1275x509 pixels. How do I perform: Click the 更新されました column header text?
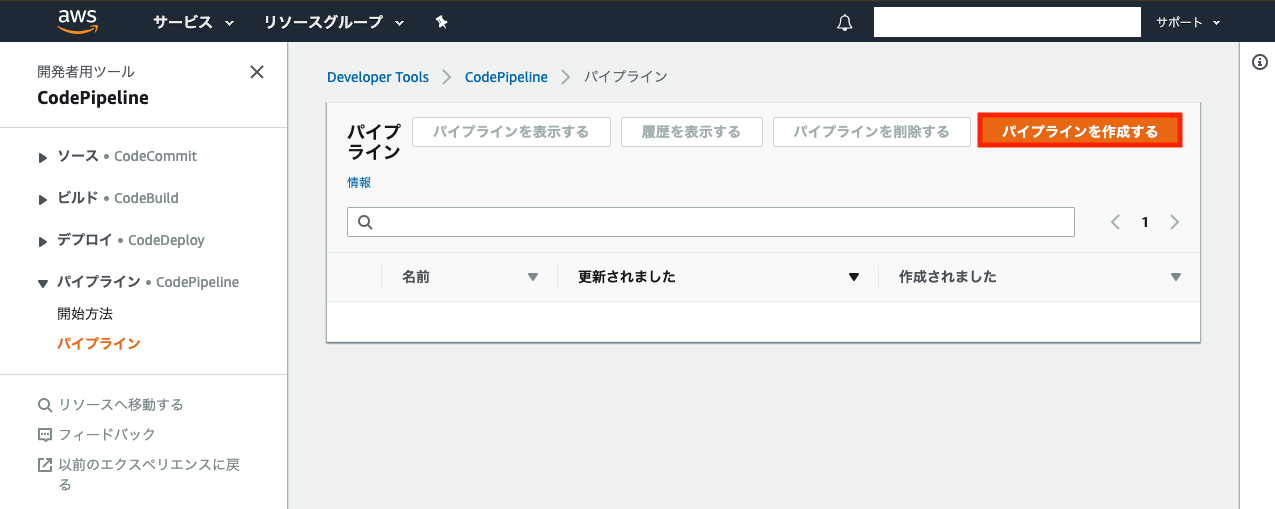tap(627, 277)
